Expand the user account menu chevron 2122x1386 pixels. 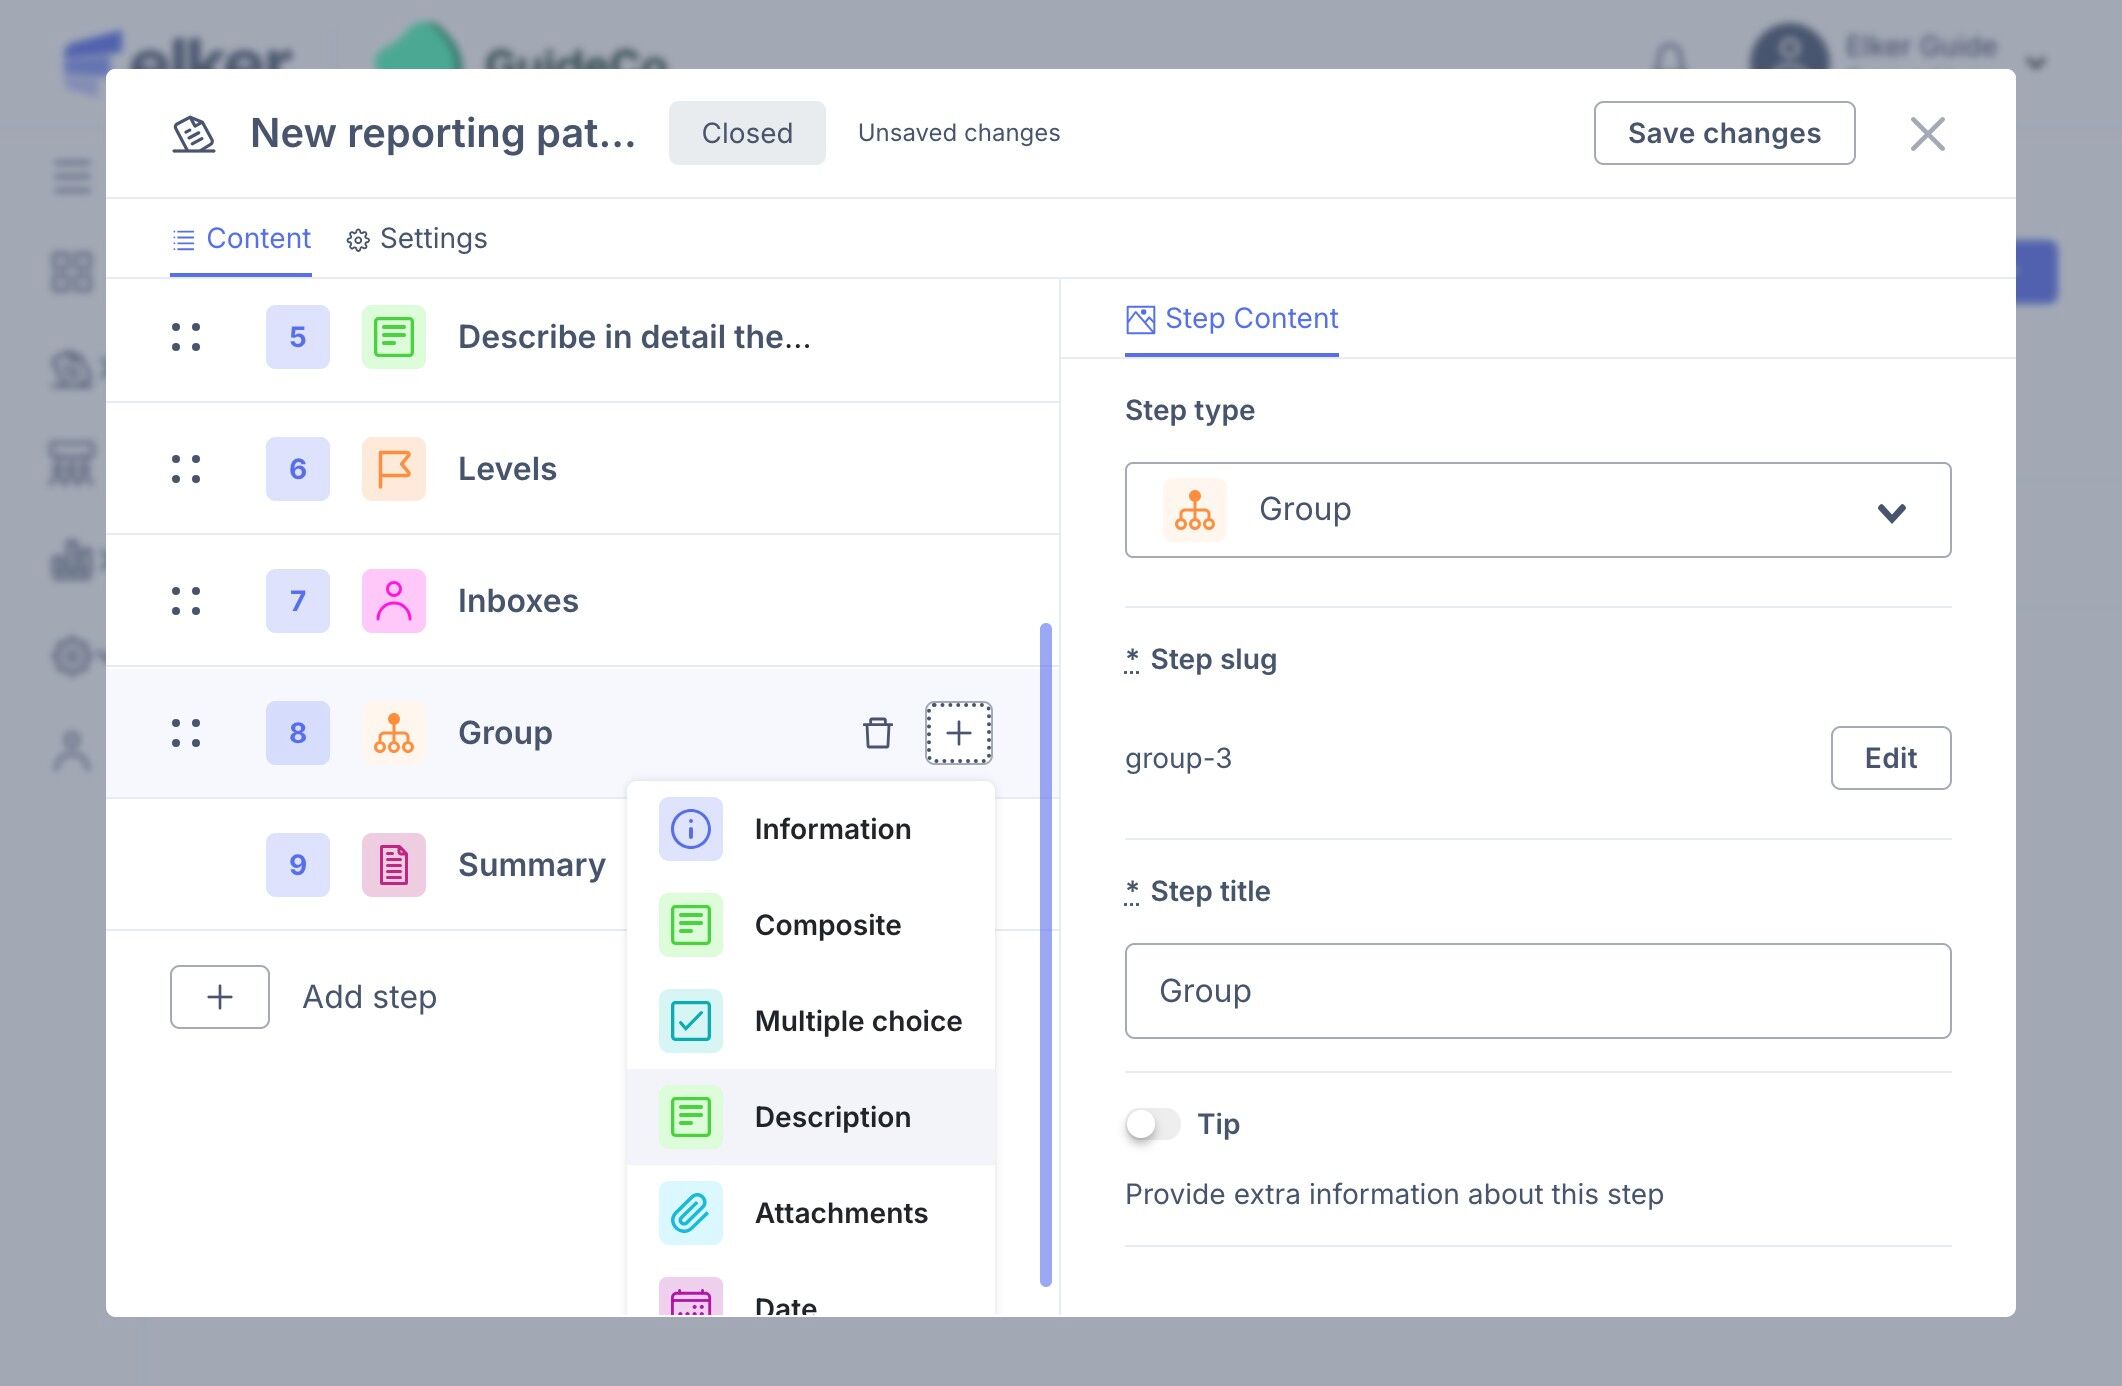(2035, 63)
